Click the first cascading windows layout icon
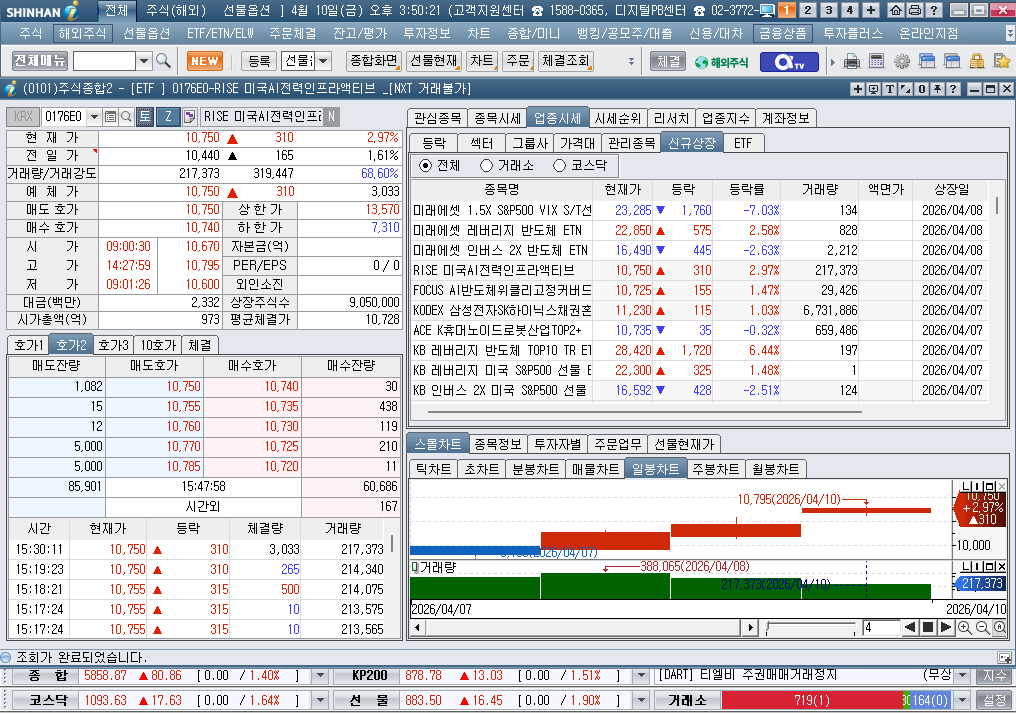 coord(927,62)
